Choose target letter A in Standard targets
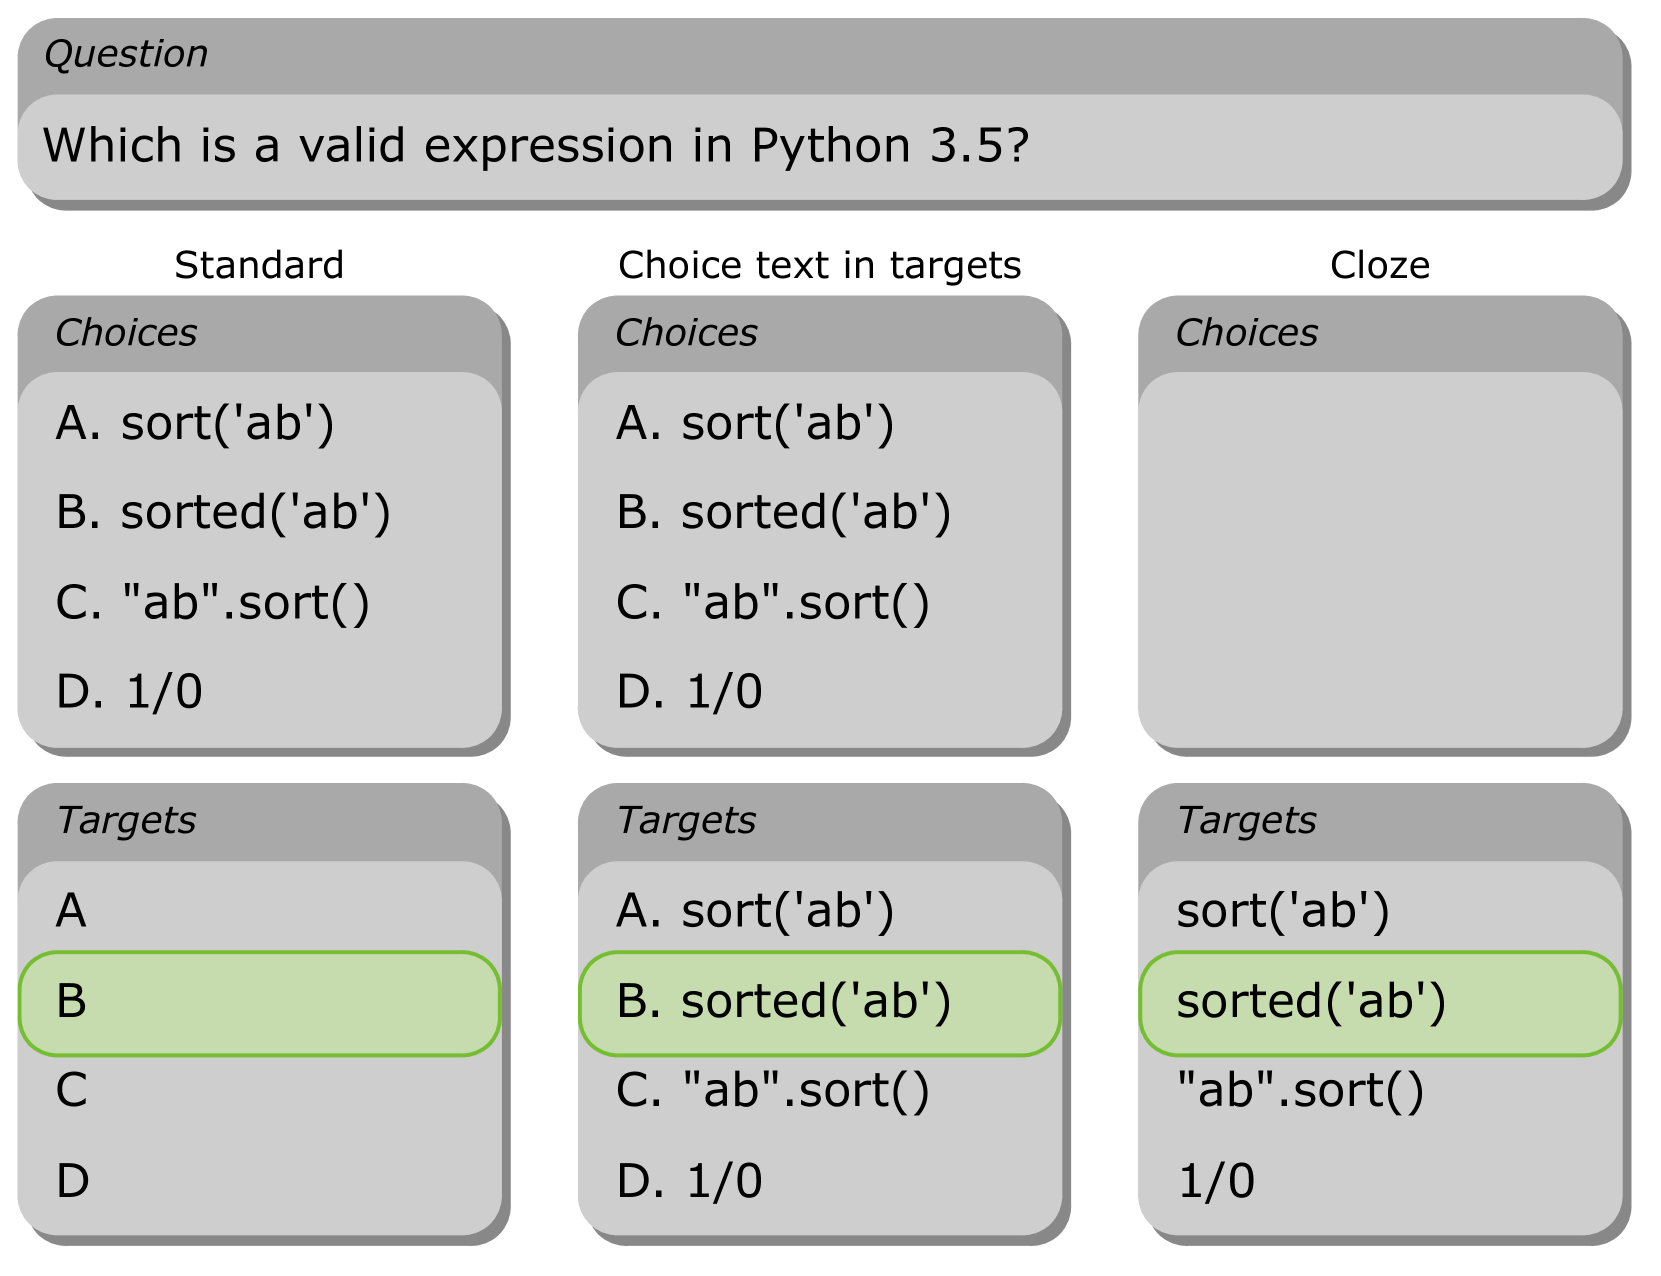 72,911
